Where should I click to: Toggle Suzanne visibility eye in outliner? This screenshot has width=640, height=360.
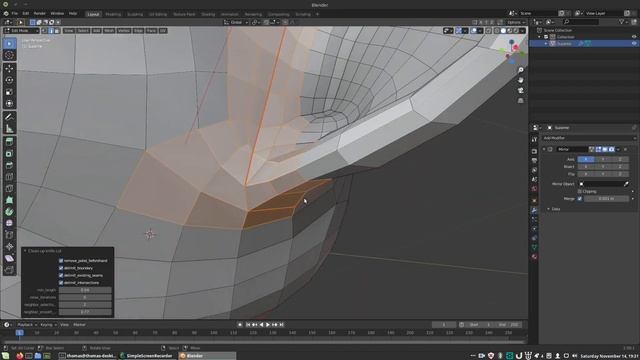(x=634, y=44)
